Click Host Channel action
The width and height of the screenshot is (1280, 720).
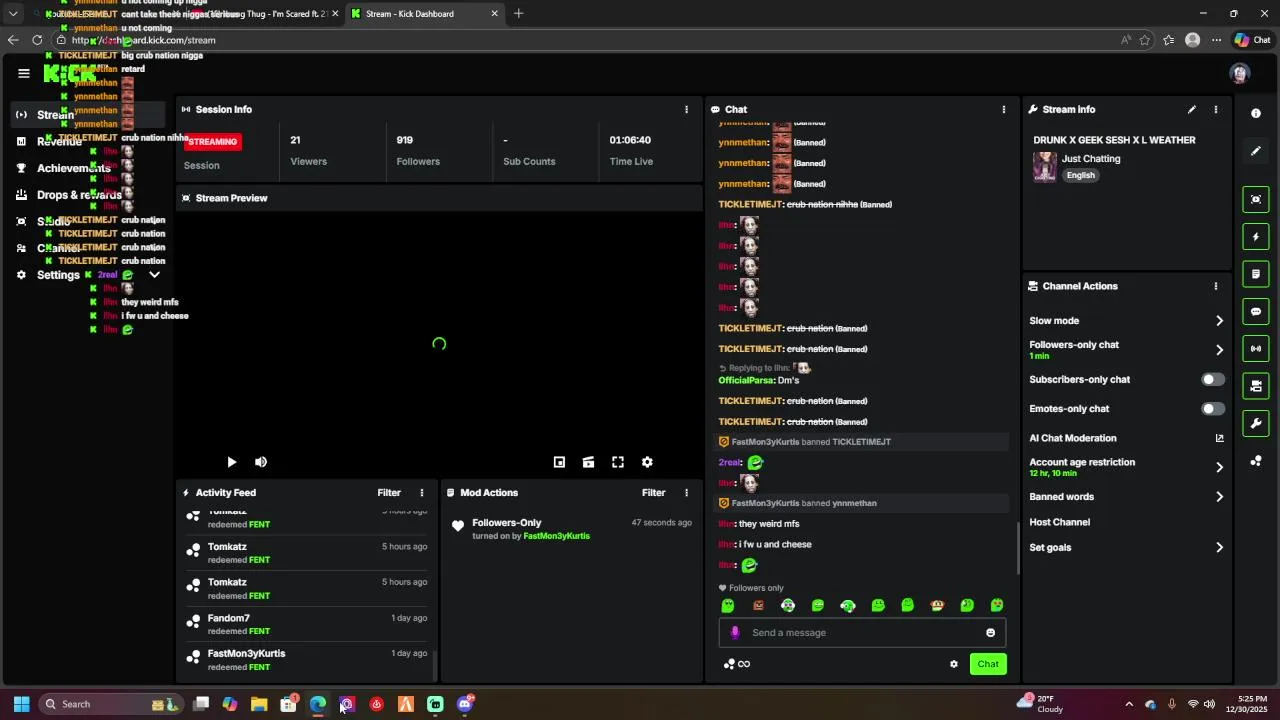(x=1059, y=522)
